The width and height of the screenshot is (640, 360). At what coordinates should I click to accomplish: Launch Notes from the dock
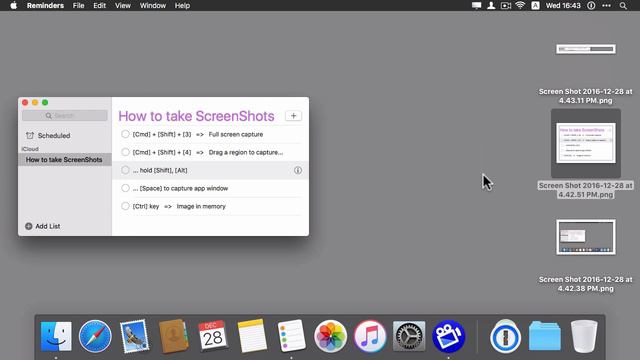252,336
